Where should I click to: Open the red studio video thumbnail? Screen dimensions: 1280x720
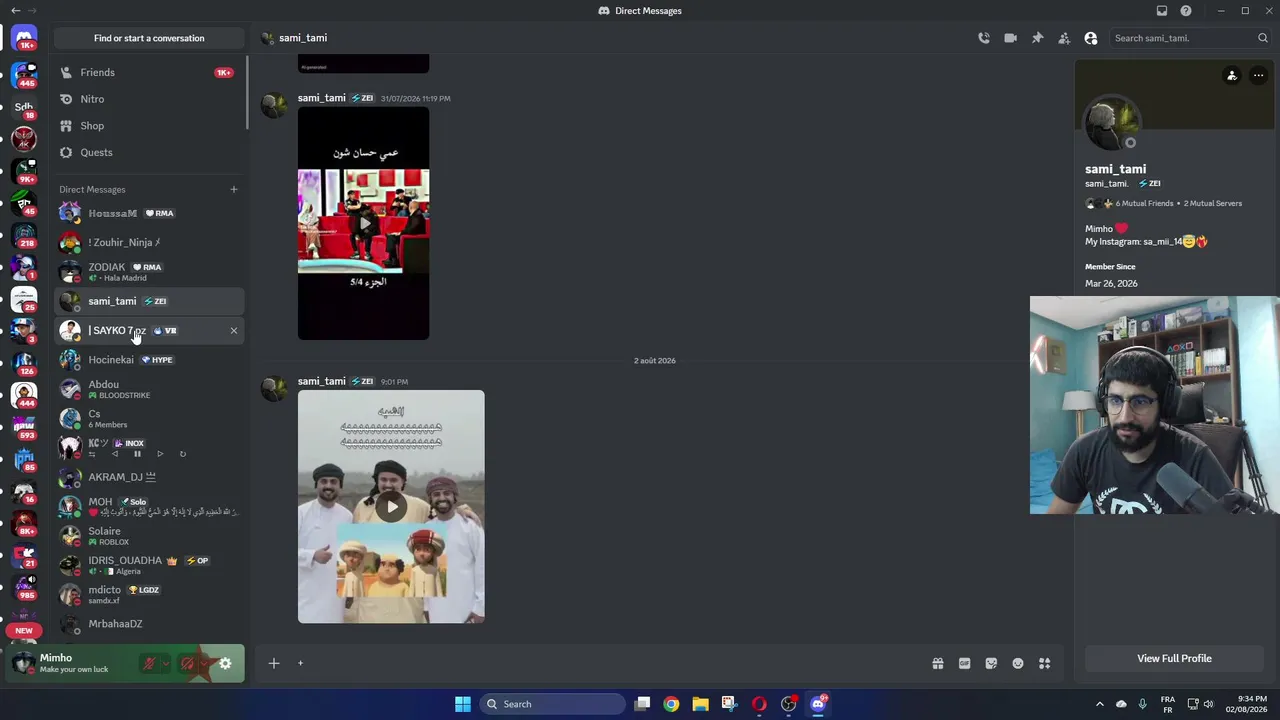pyautogui.click(x=363, y=223)
